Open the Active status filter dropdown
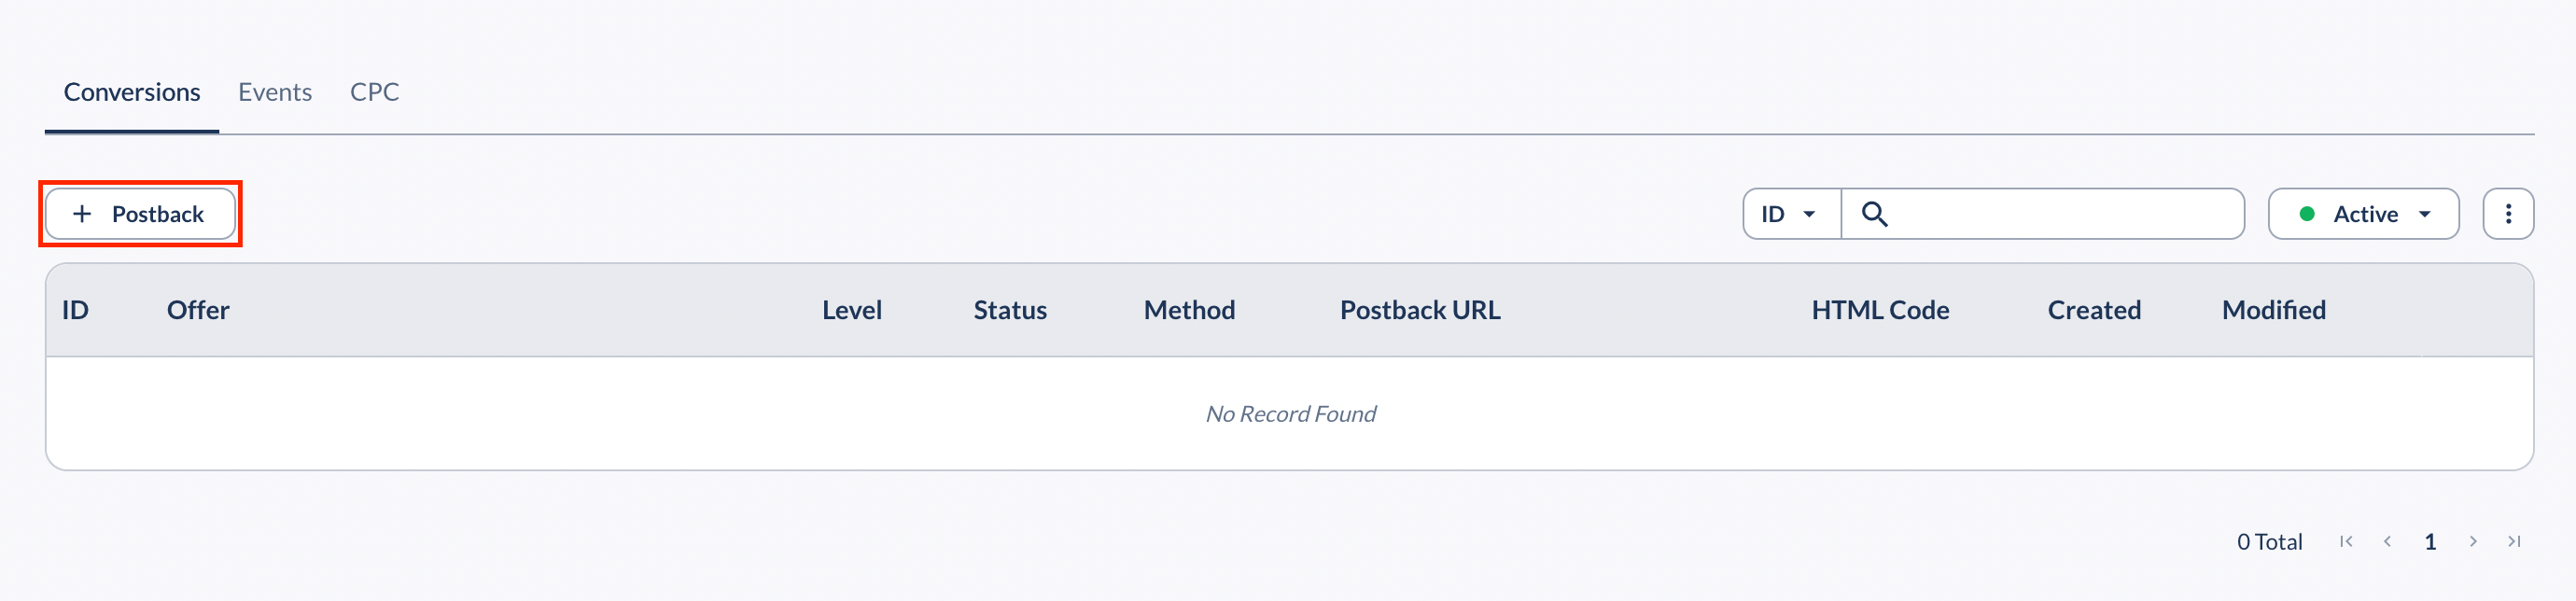The image size is (2576, 601). (2363, 214)
